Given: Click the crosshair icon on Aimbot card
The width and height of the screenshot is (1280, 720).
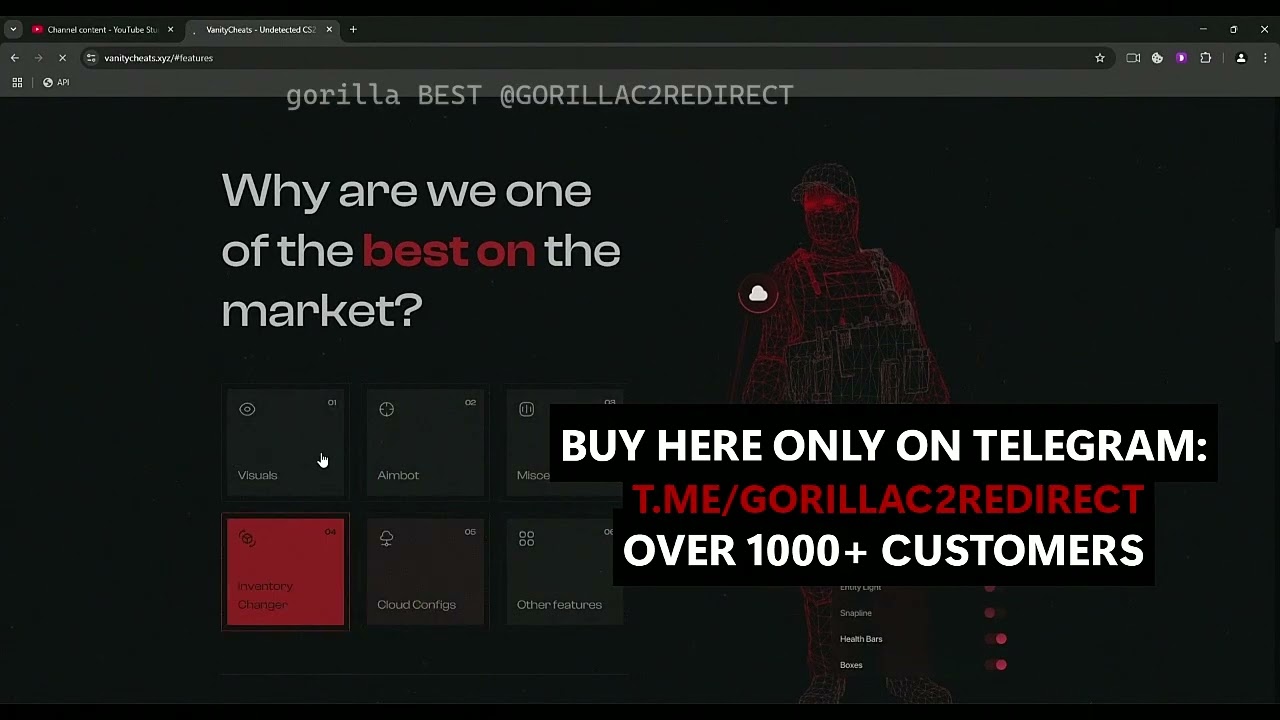Looking at the screenshot, I should [x=386, y=409].
